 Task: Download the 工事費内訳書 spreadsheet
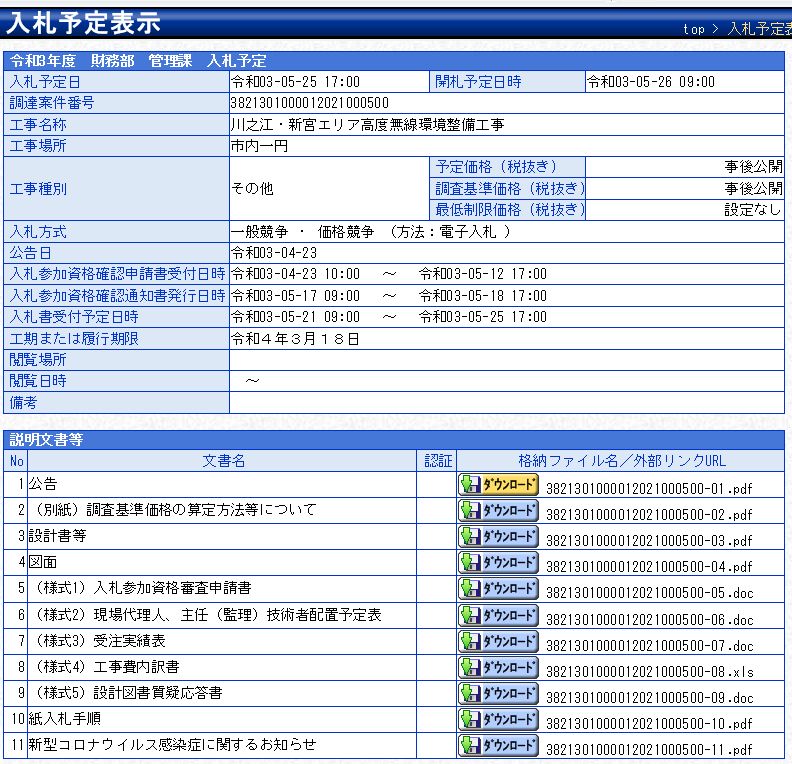pos(498,667)
